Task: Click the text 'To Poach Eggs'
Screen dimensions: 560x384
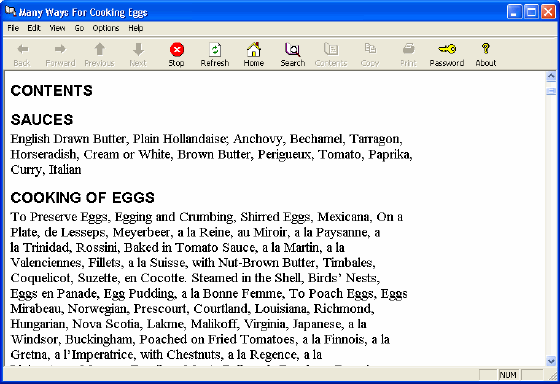Action: (331, 294)
